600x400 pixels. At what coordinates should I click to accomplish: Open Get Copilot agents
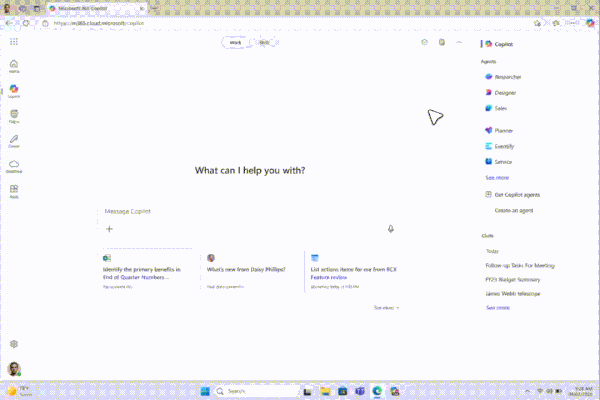[x=513, y=195]
